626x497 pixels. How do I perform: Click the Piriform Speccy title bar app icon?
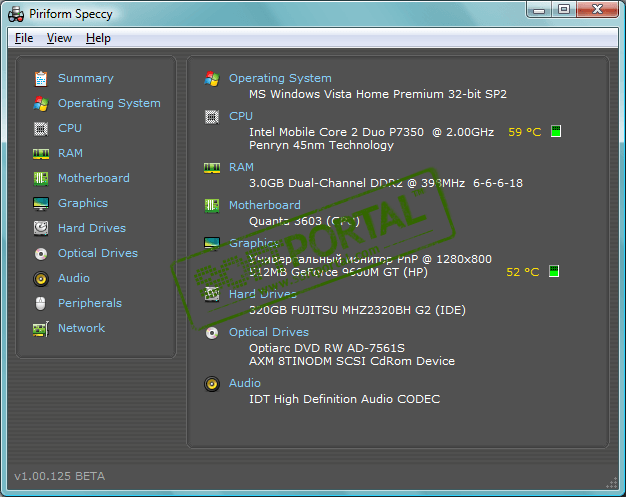16,14
